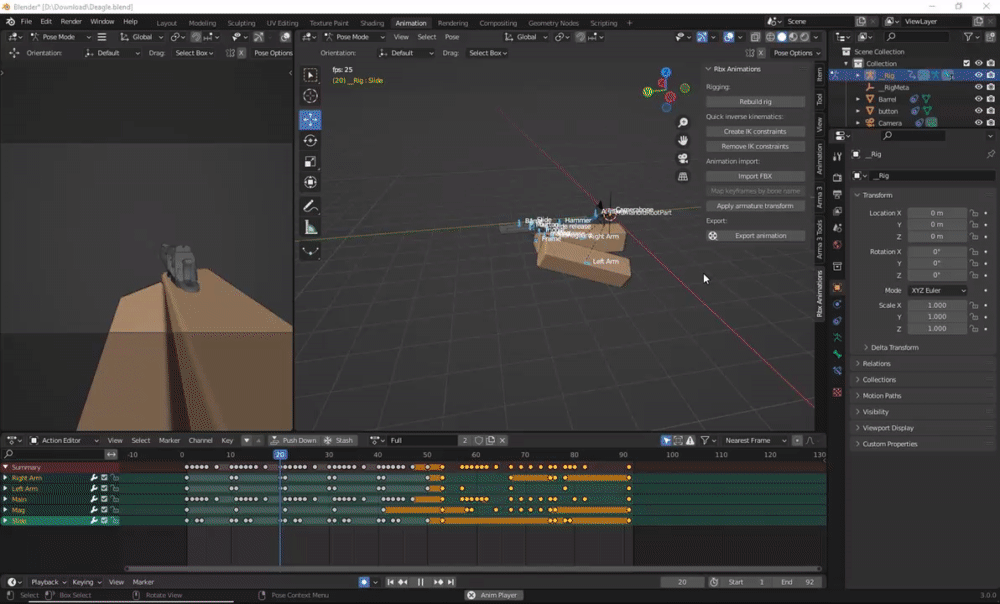The height and width of the screenshot is (604, 1000).
Task: Click the Select Box tool icon
Action: (x=310, y=75)
